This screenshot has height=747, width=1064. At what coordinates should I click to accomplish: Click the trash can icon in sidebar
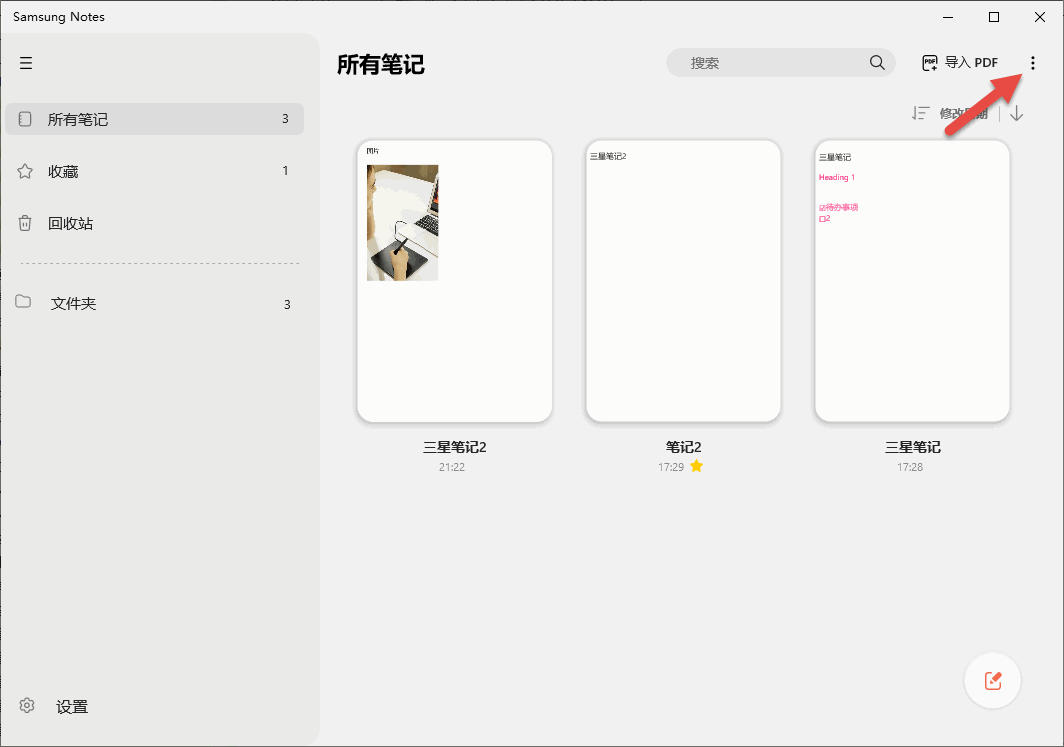point(25,223)
